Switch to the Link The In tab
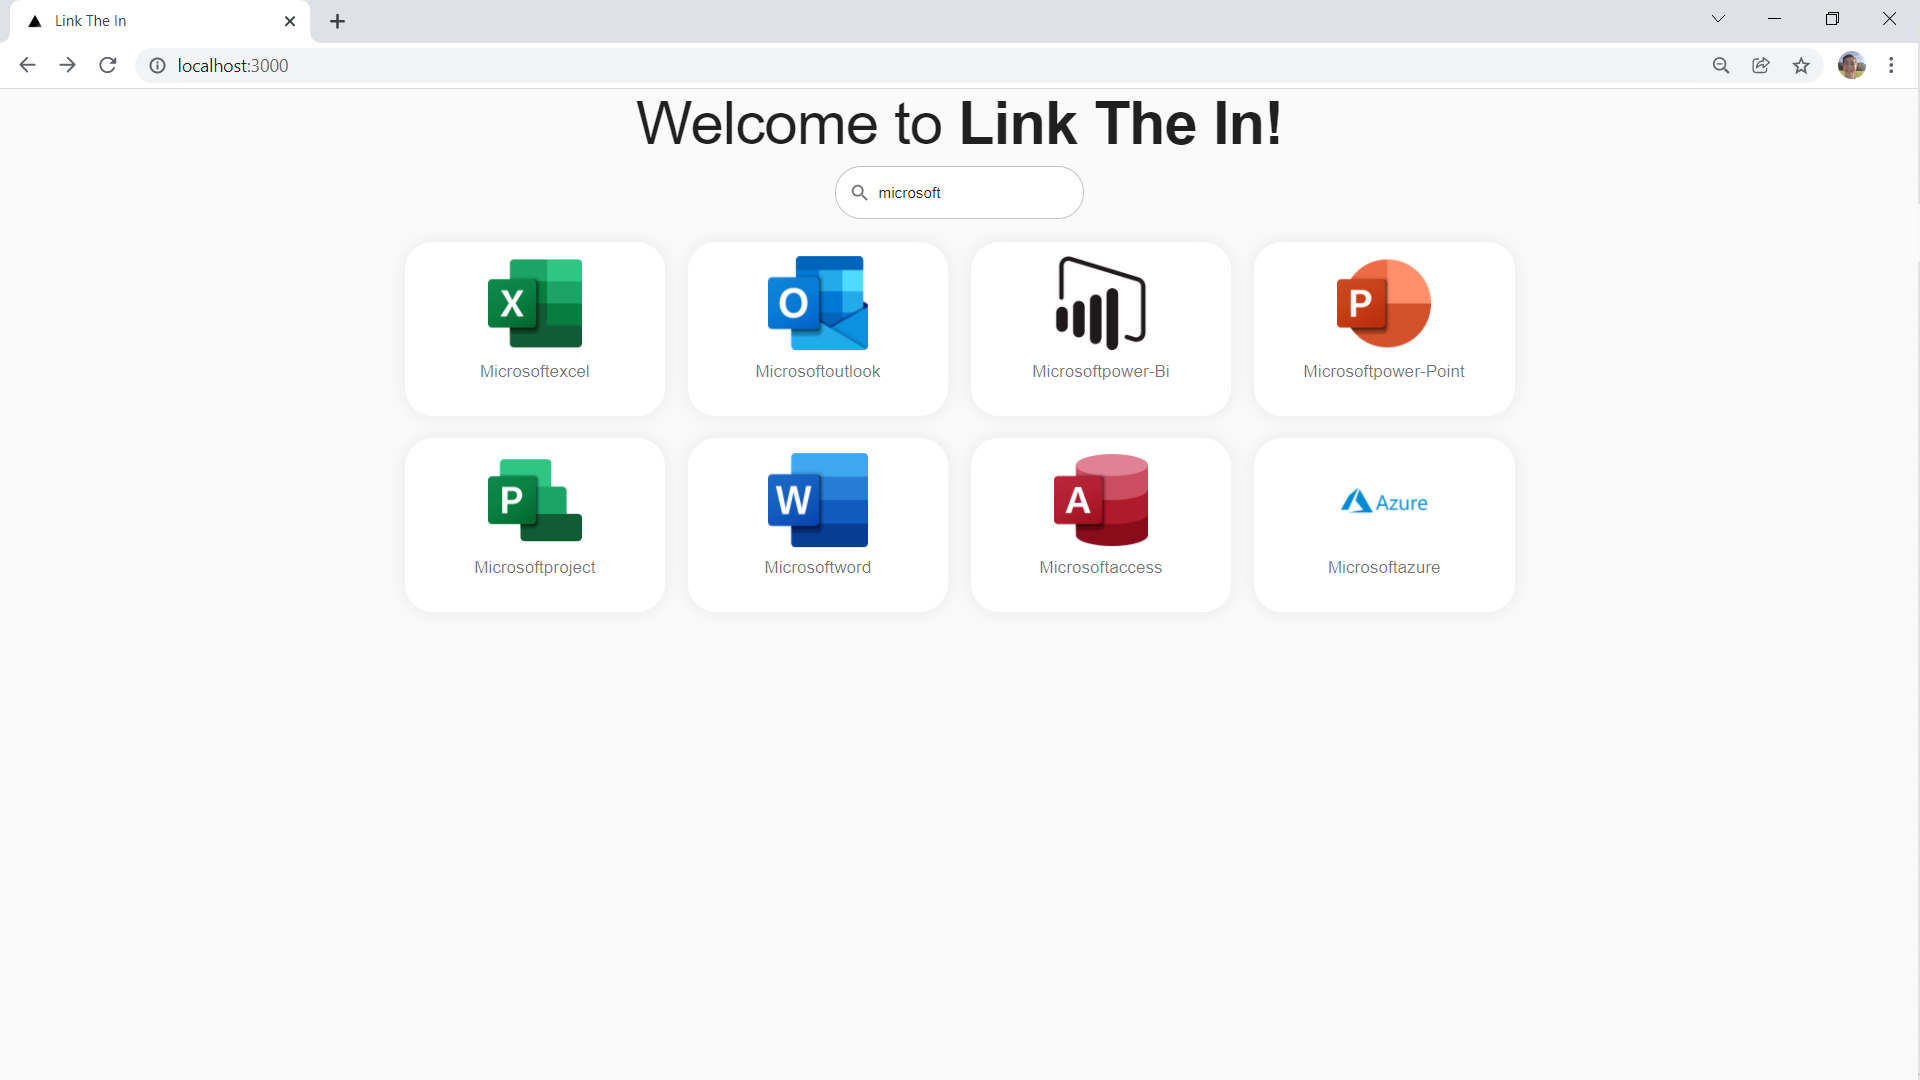This screenshot has width=1920, height=1080. point(160,21)
